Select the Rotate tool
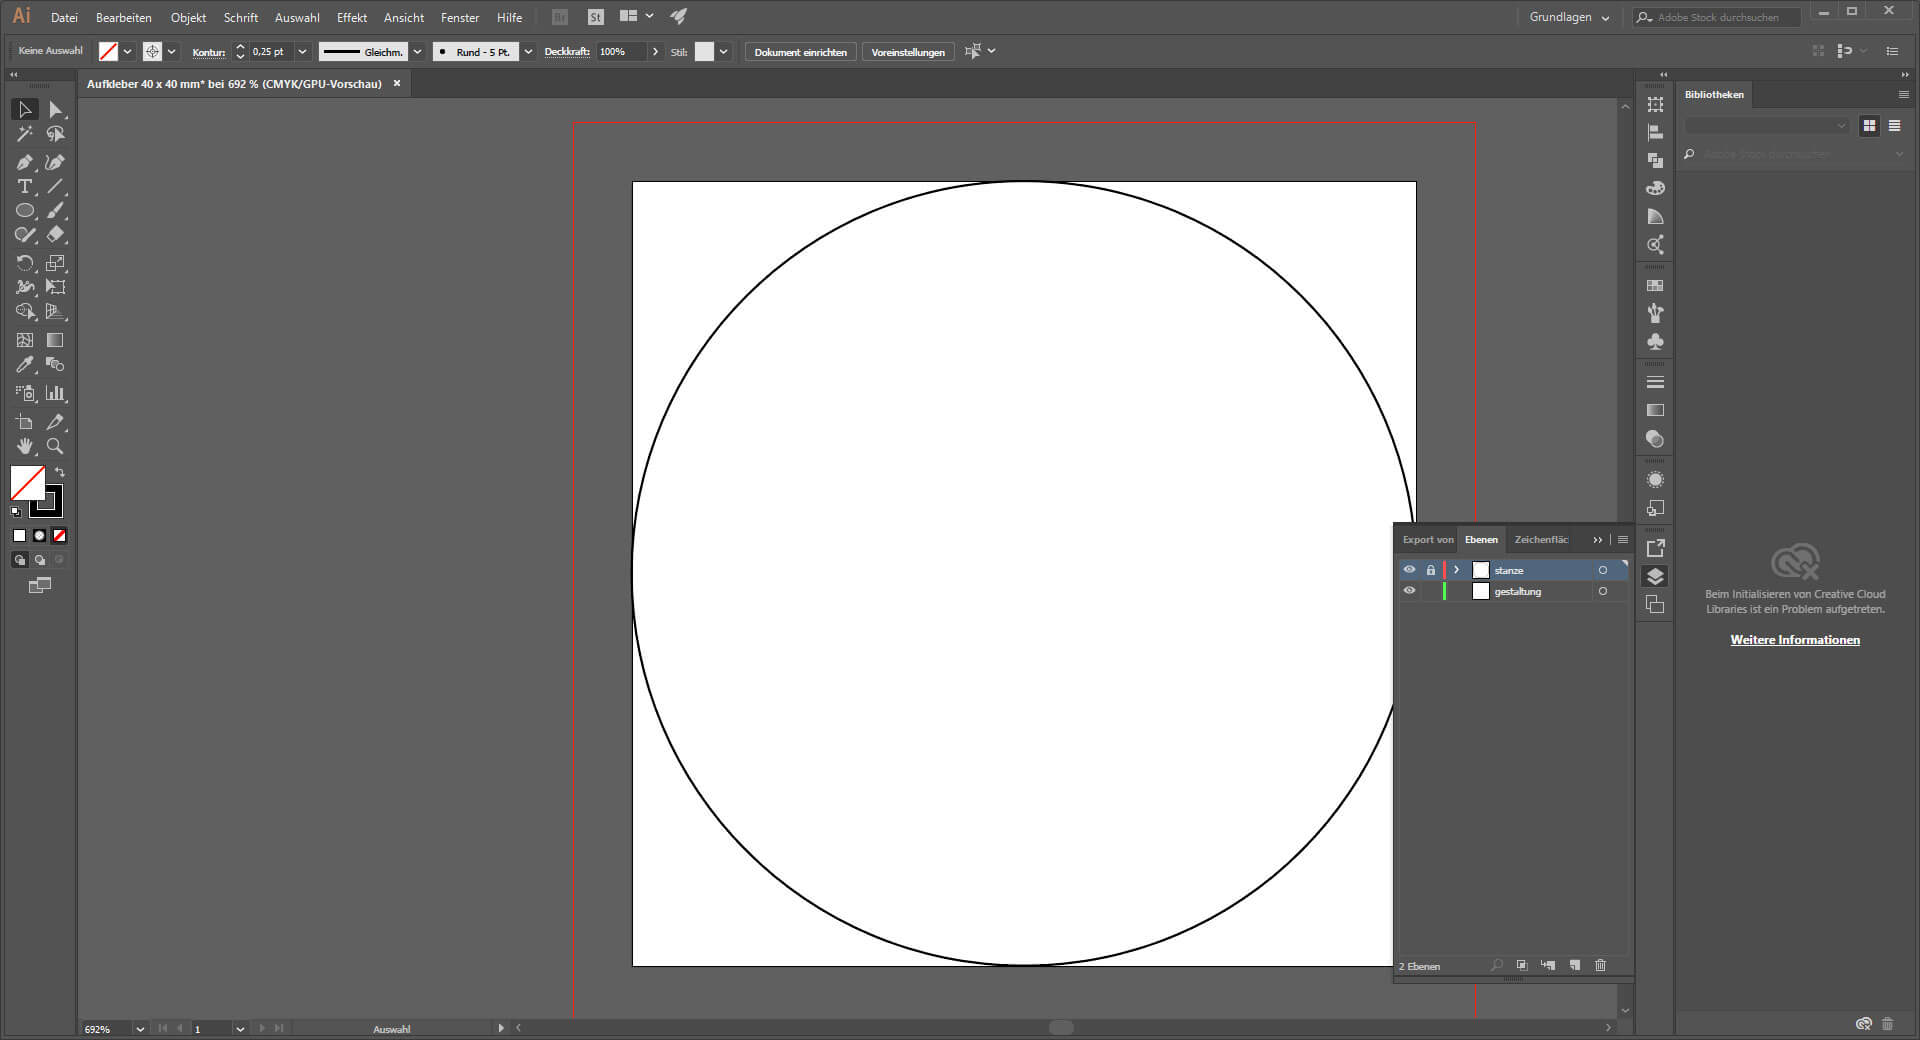This screenshot has height=1040, width=1920. click(x=25, y=263)
